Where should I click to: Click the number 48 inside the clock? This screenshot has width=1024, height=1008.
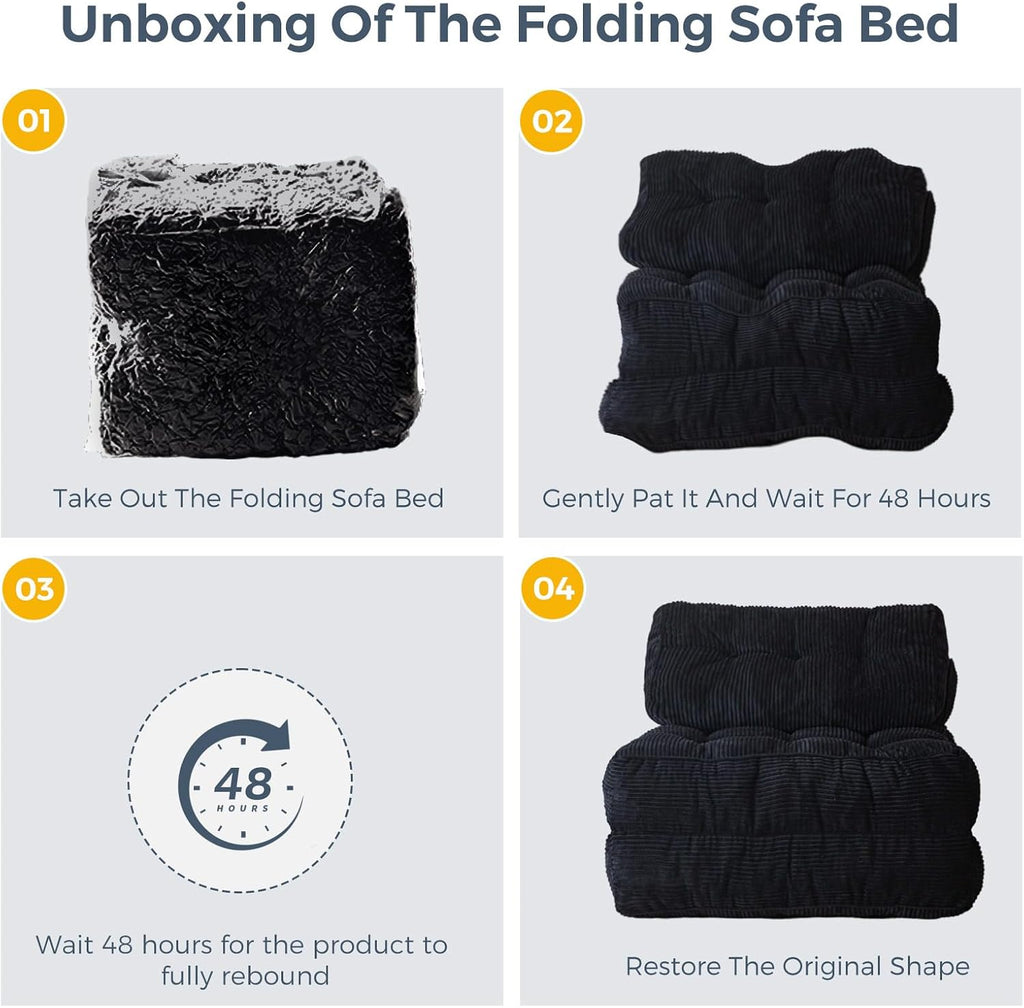point(242,783)
